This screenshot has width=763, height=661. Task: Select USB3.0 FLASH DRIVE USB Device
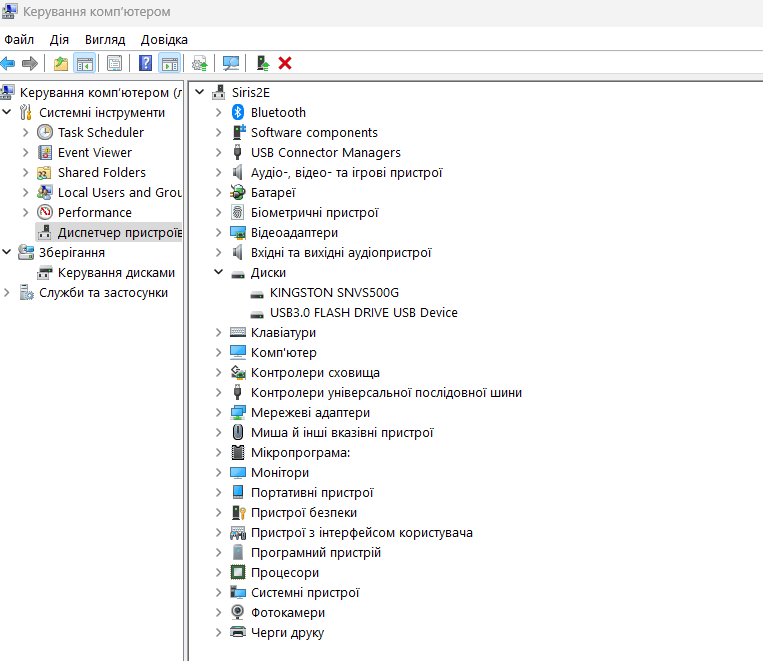pos(363,312)
